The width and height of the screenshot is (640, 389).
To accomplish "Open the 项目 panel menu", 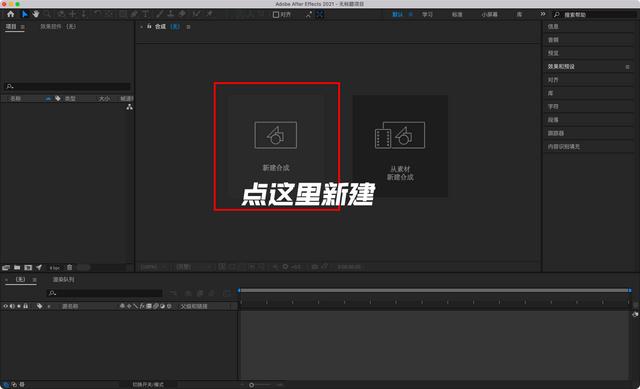I will coord(22,27).
